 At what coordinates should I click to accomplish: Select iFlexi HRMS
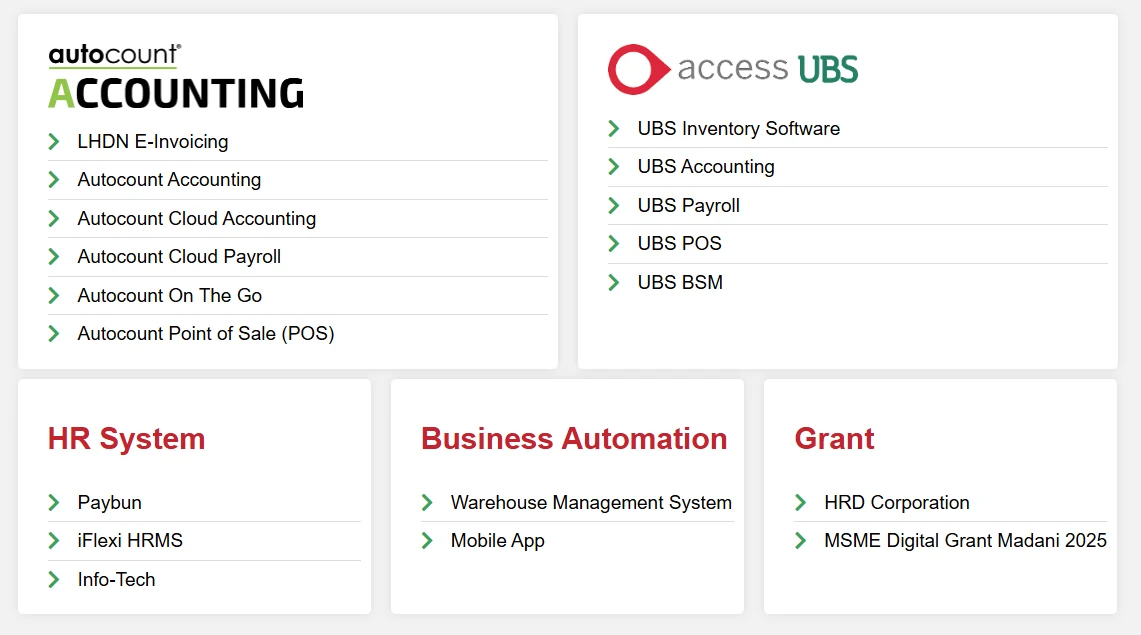coord(130,540)
